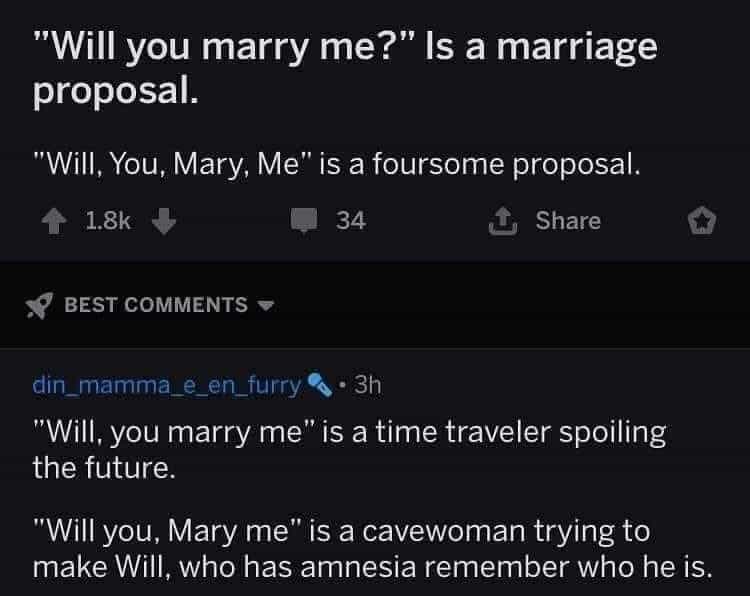Viewport: 750px width, 596px height.
Task: Tap the foursome proposal body text
Action: point(336,162)
